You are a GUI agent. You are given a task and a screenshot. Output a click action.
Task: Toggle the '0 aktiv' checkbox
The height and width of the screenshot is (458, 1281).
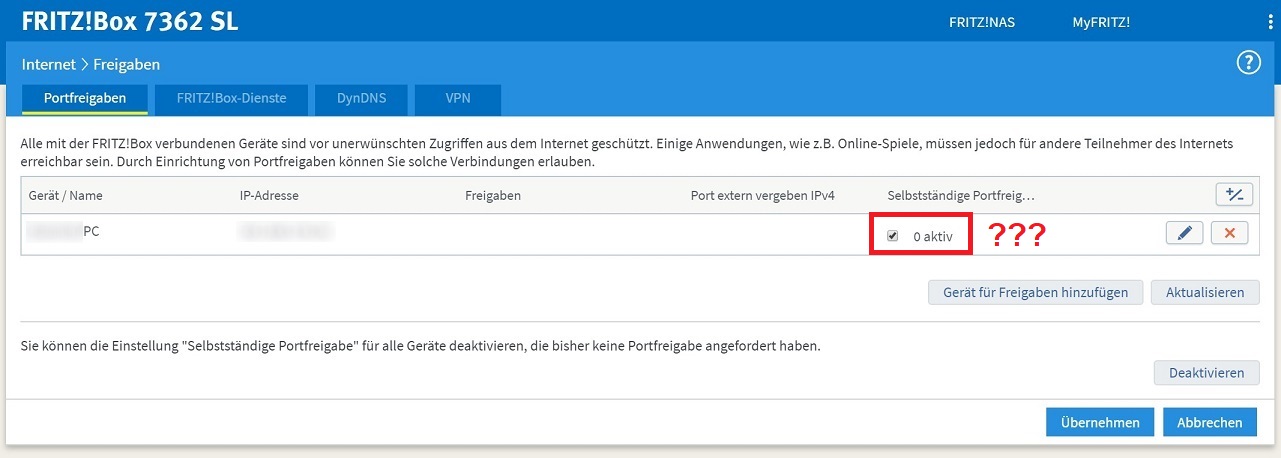coord(892,236)
